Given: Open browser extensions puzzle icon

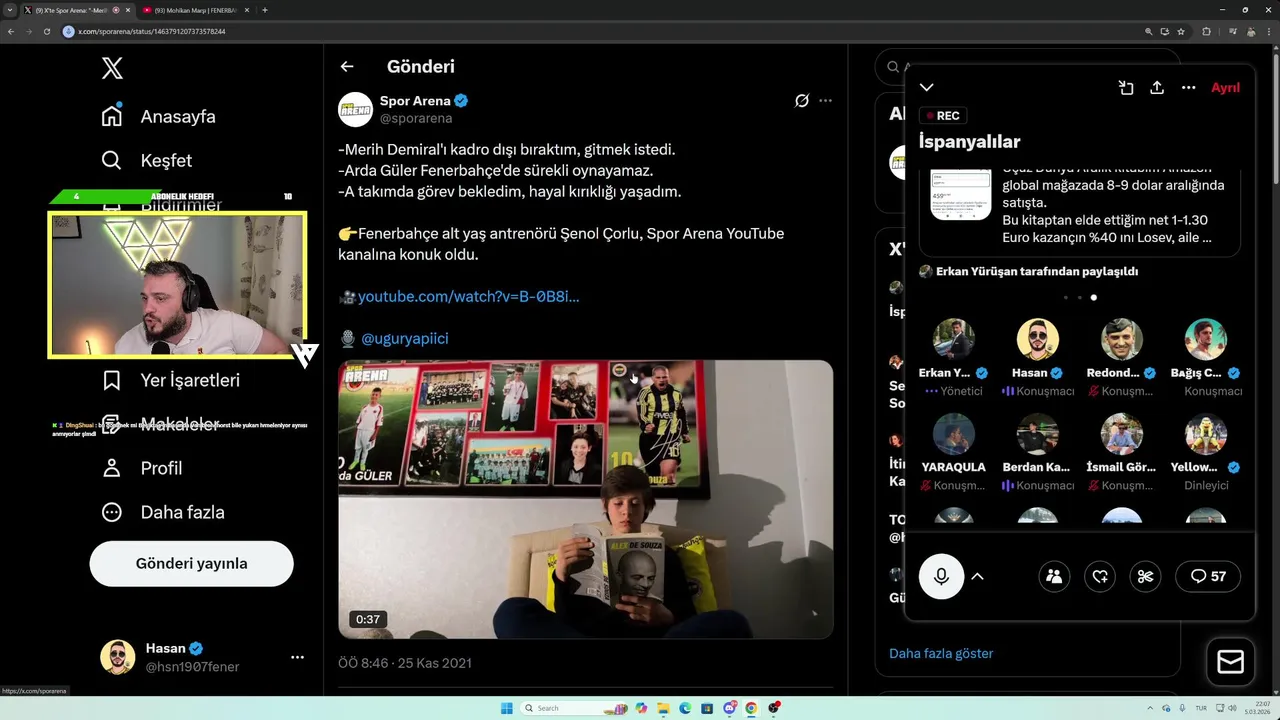Looking at the screenshot, I should click(1206, 31).
